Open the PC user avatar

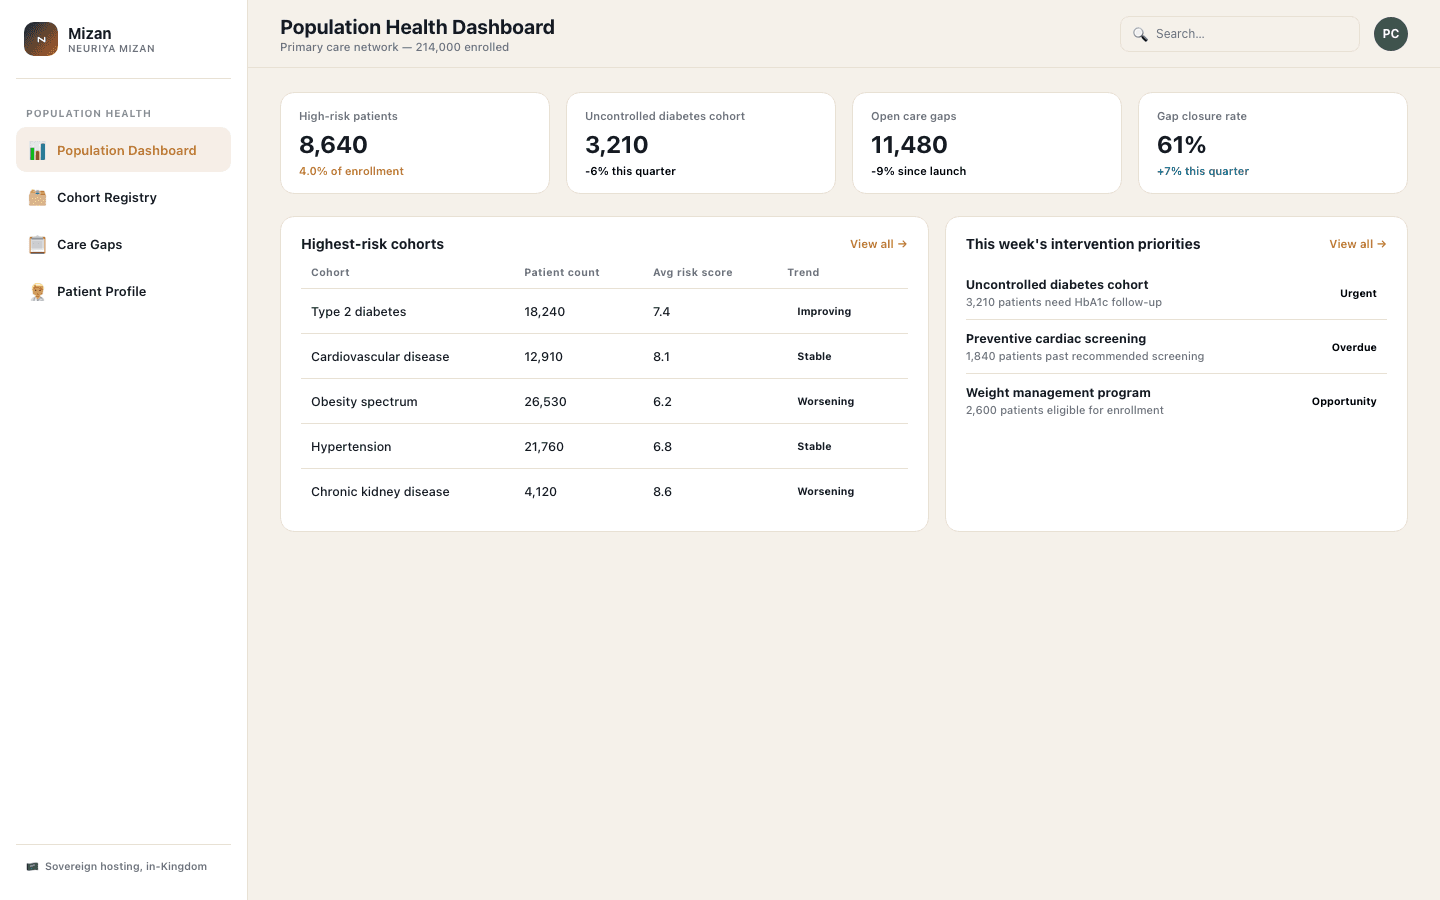[1390, 34]
